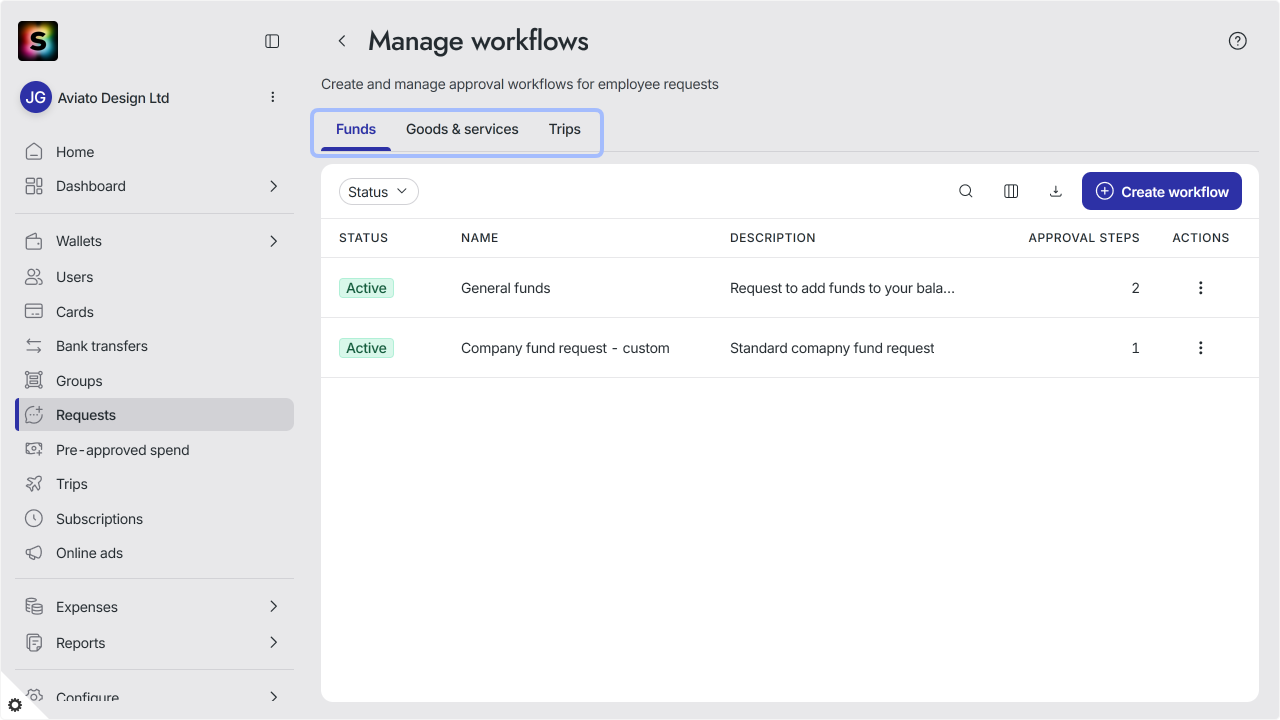Expand the Configure submenu chevron

(x=274, y=697)
